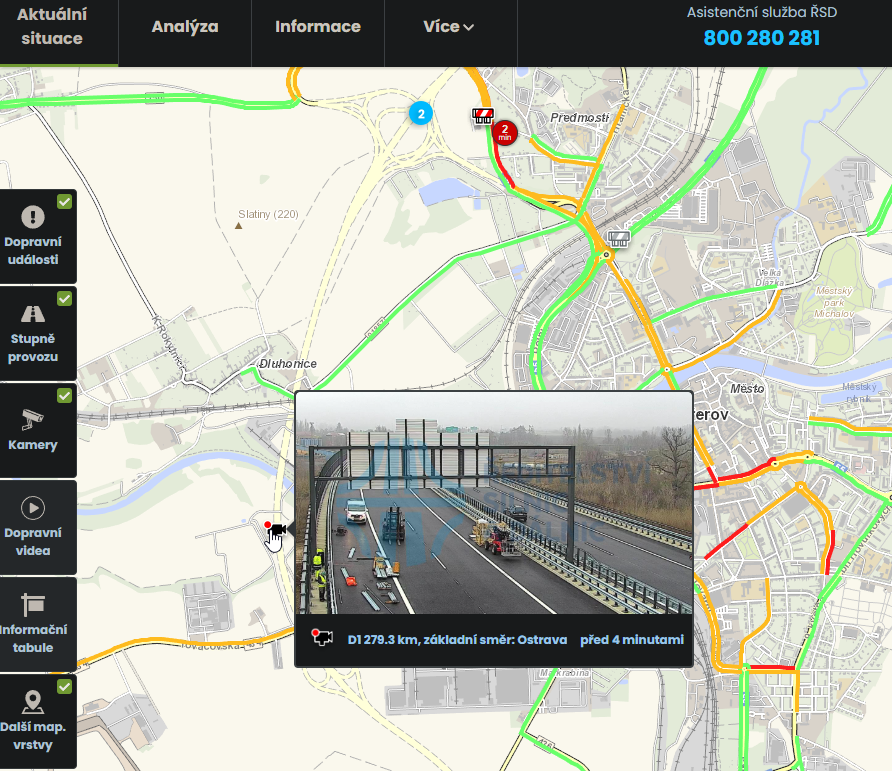The height and width of the screenshot is (771, 892).
Task: Switch to the Informace tab
Action: [x=318, y=27]
